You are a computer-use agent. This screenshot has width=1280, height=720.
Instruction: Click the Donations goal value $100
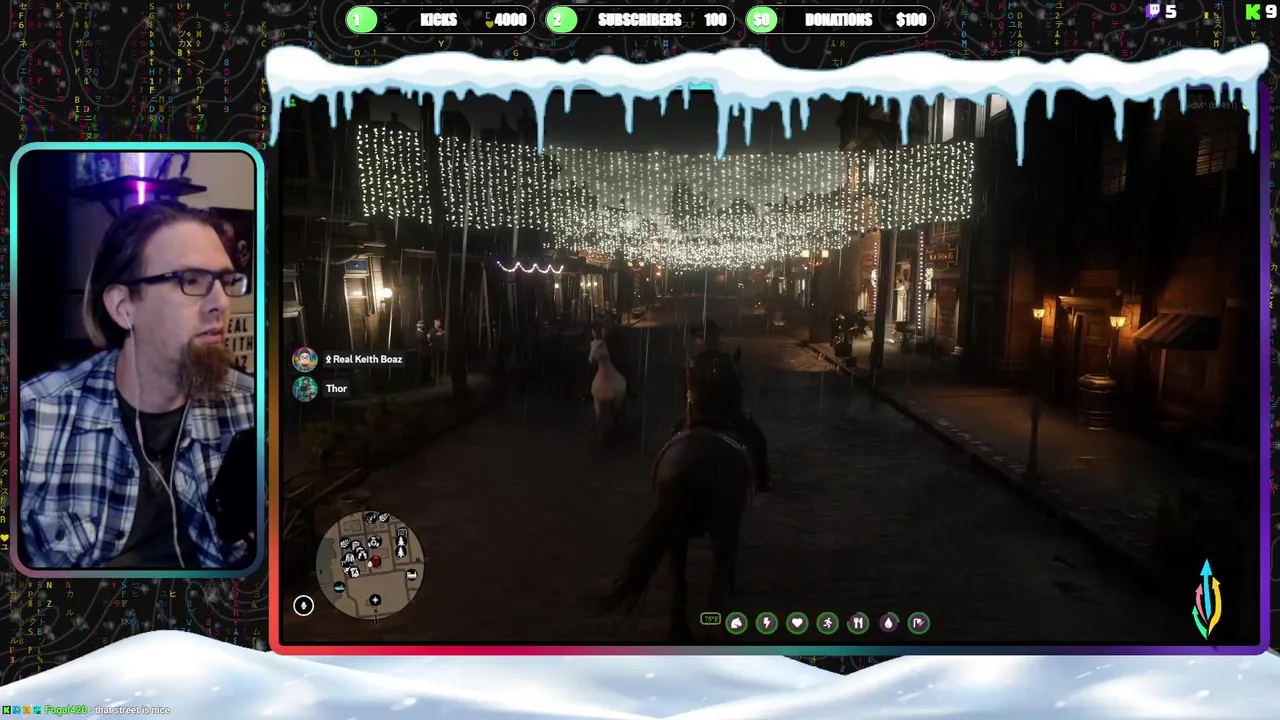pos(911,20)
